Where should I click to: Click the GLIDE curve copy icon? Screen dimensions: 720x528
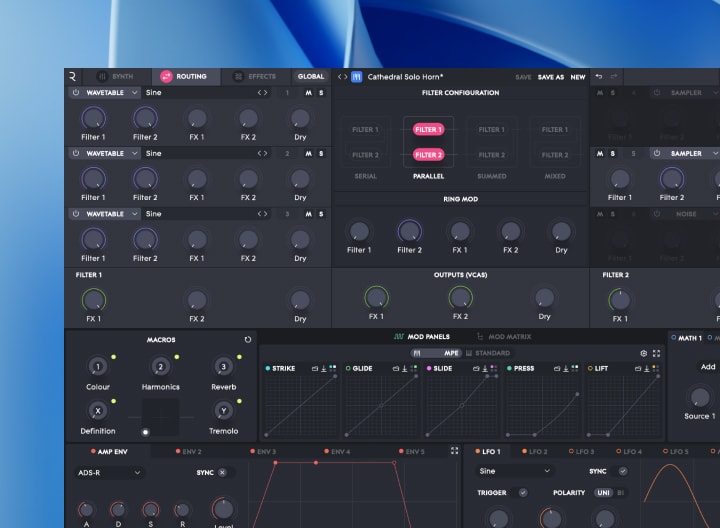[396, 368]
